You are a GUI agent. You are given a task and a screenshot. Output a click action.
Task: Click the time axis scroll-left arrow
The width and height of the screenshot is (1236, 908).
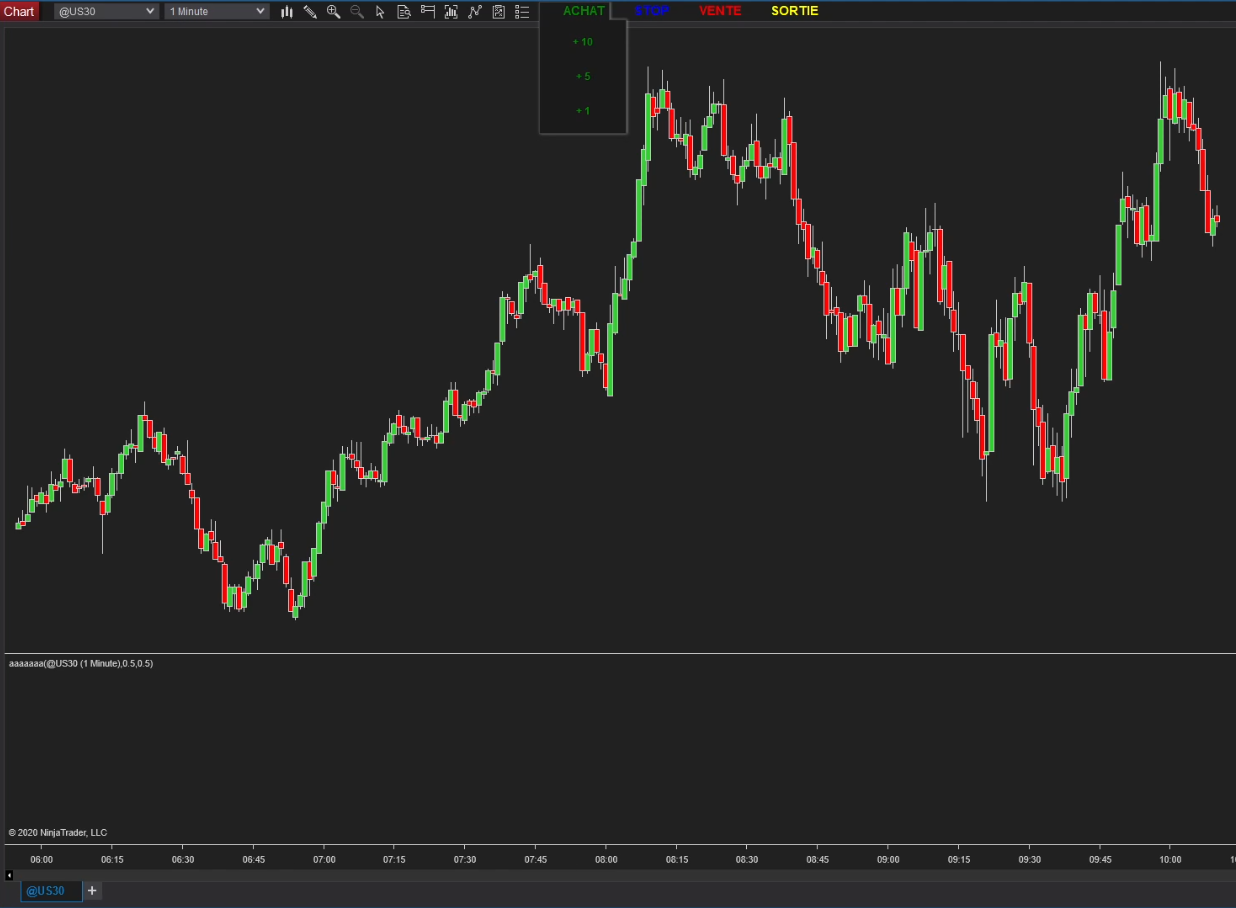(x=10, y=875)
